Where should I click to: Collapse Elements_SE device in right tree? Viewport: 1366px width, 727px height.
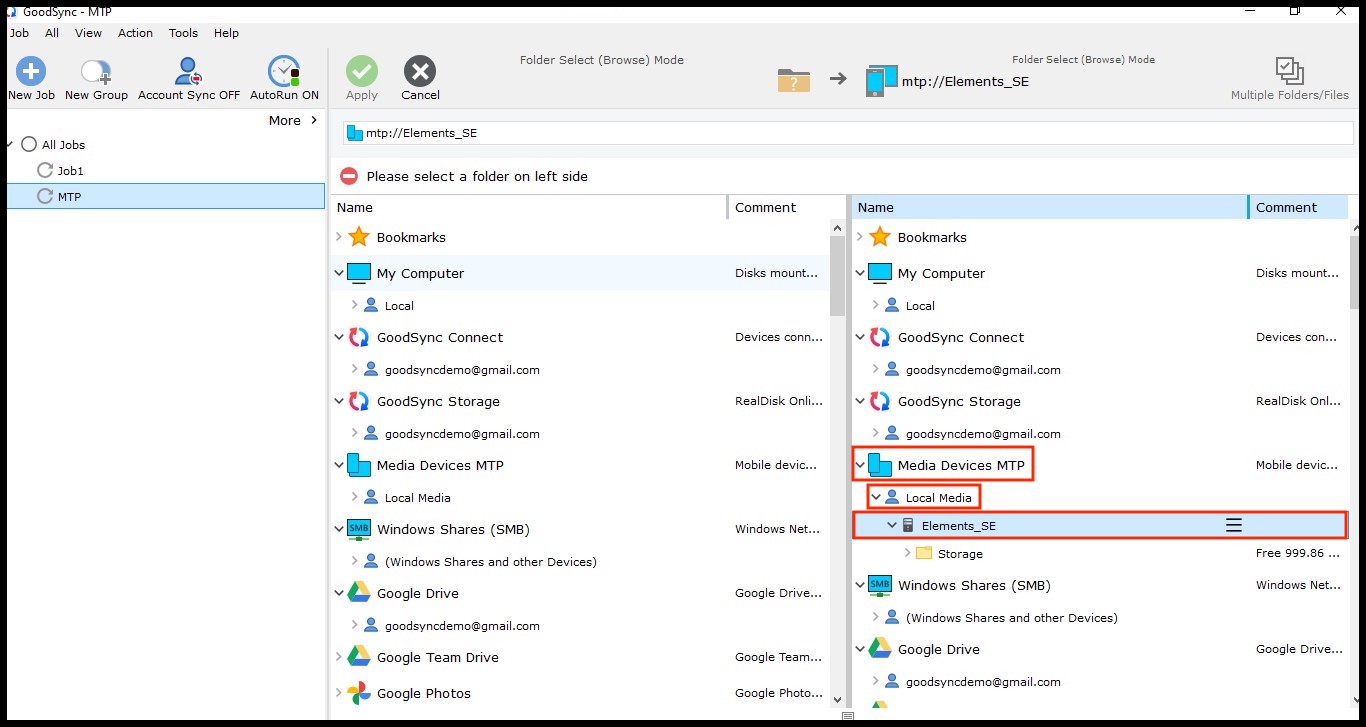(892, 525)
